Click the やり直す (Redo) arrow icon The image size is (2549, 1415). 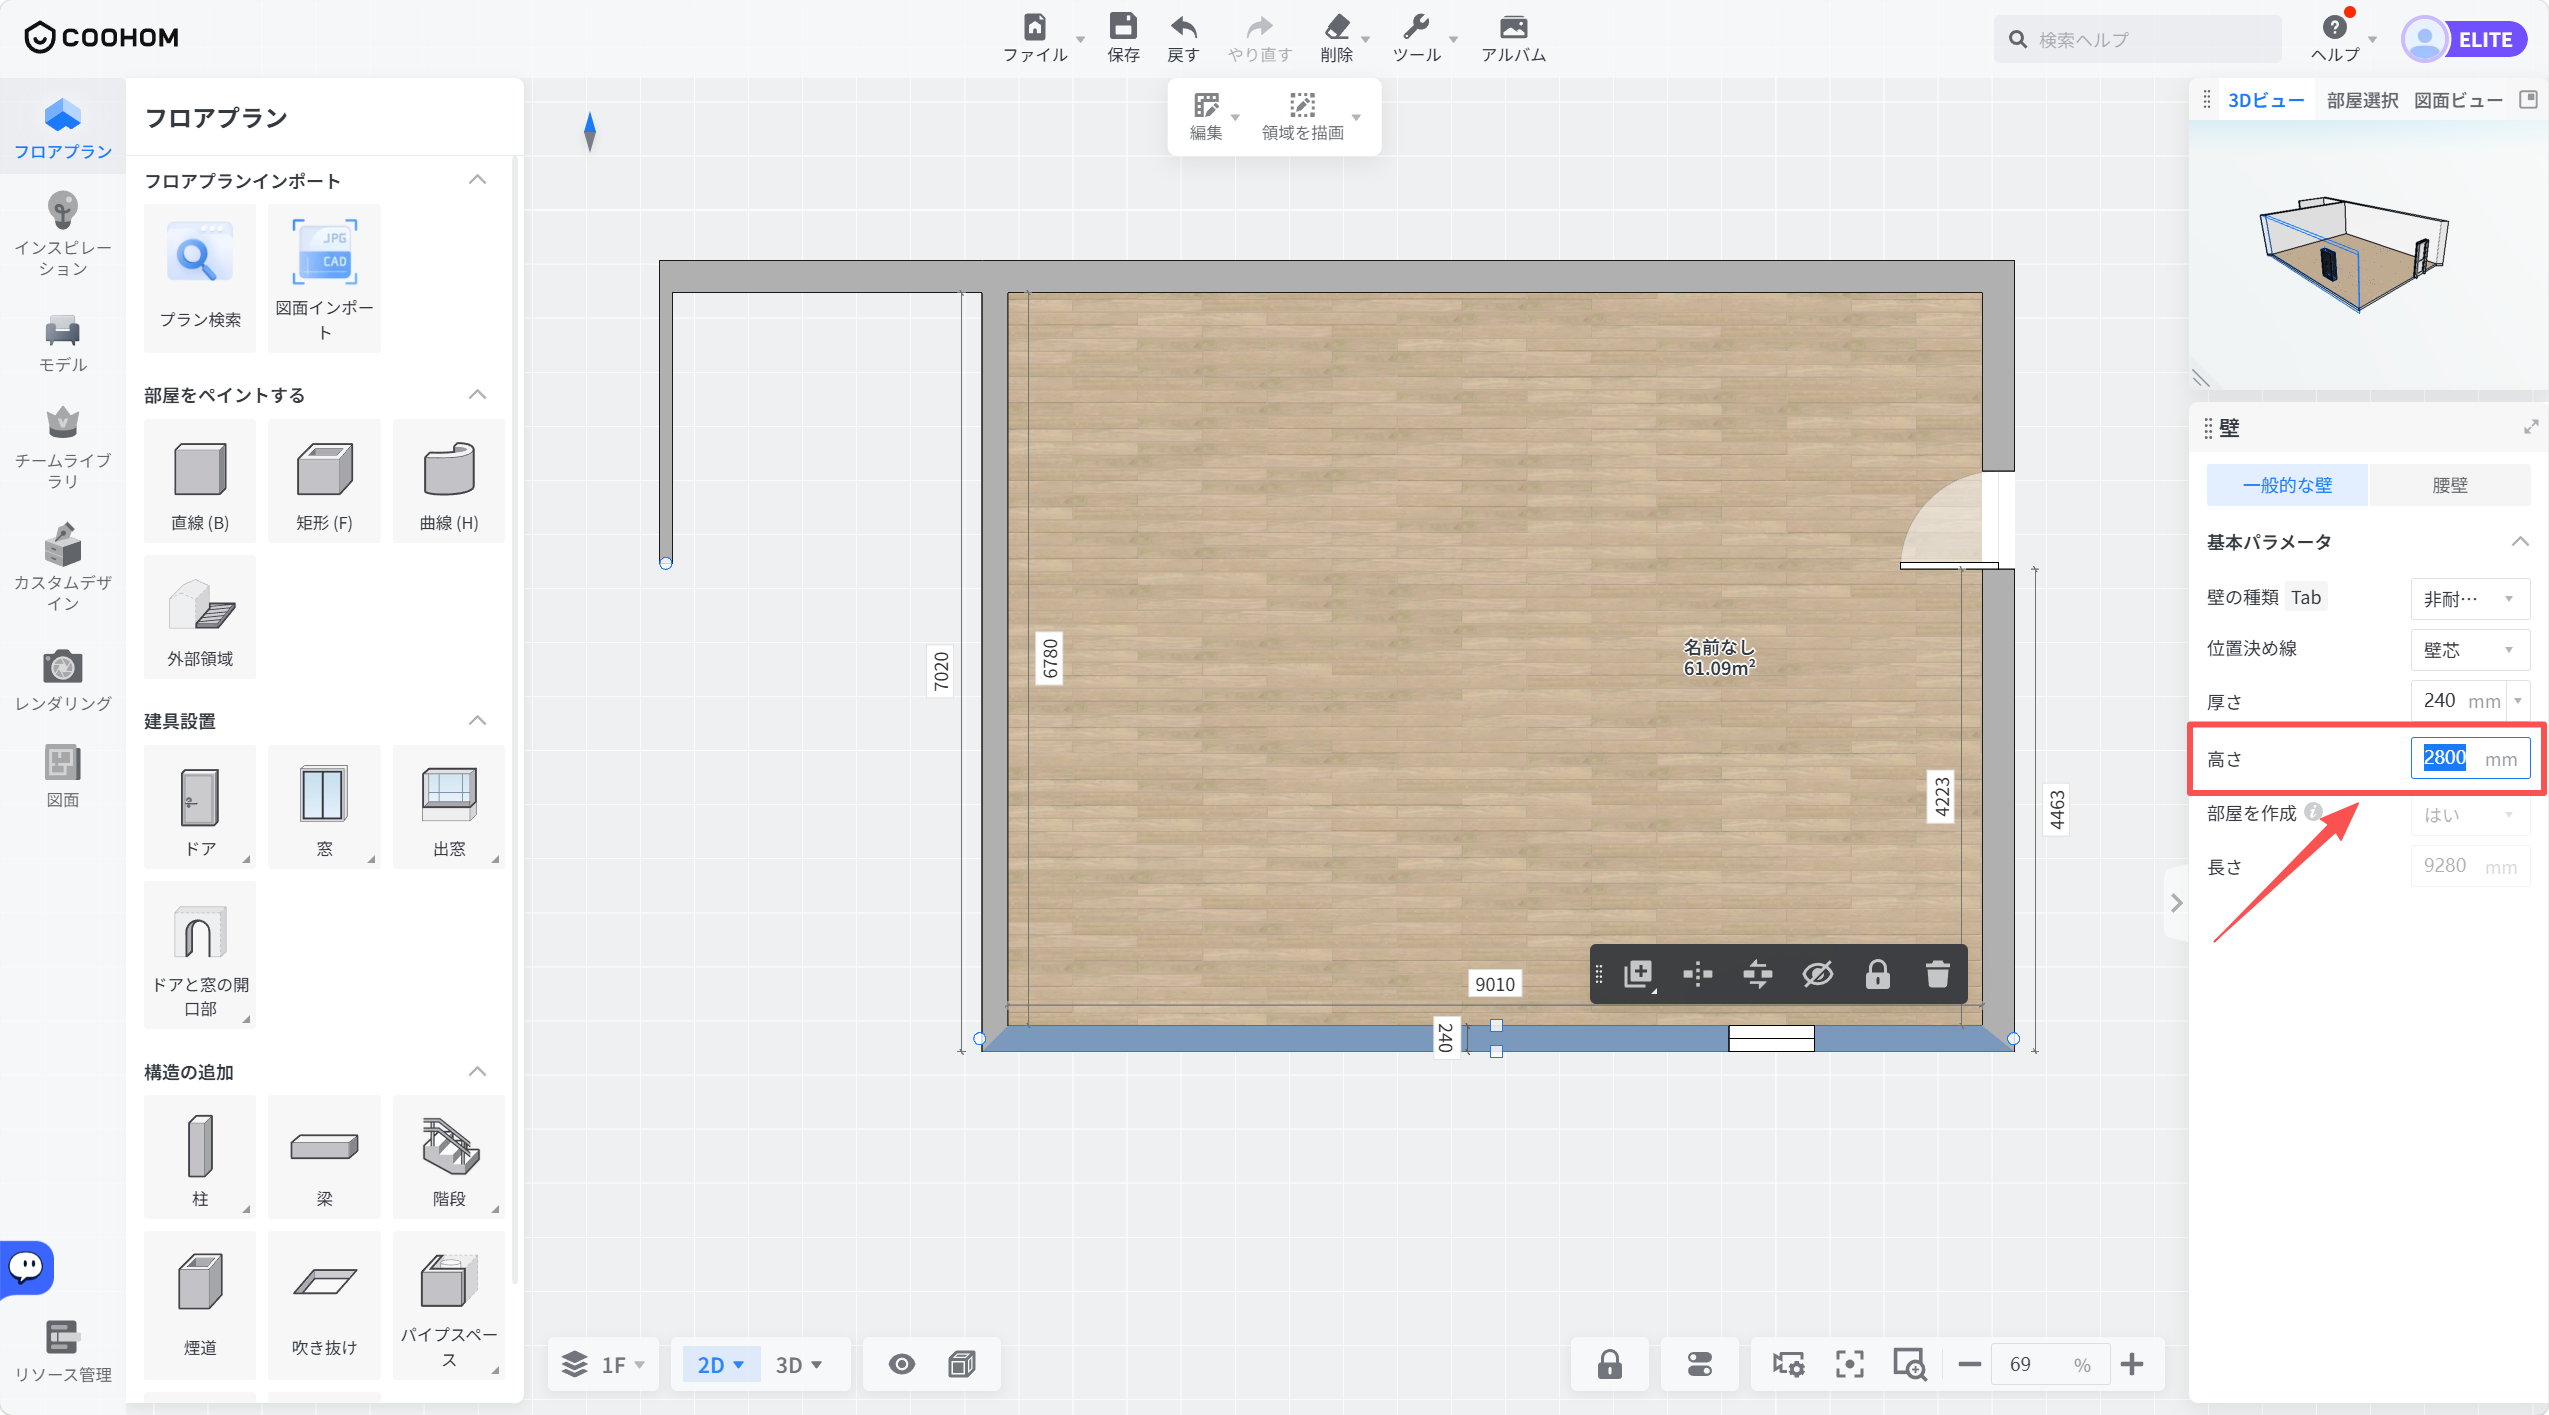tap(1259, 27)
